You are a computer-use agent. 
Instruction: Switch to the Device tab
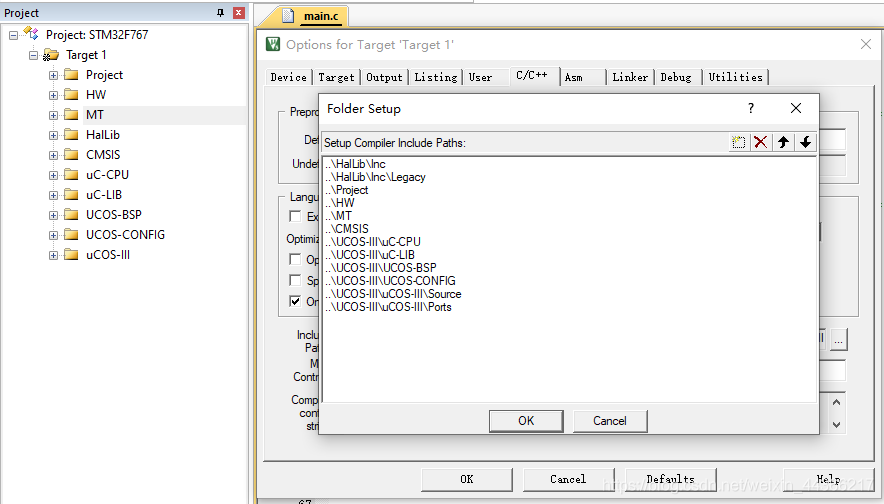coord(289,77)
